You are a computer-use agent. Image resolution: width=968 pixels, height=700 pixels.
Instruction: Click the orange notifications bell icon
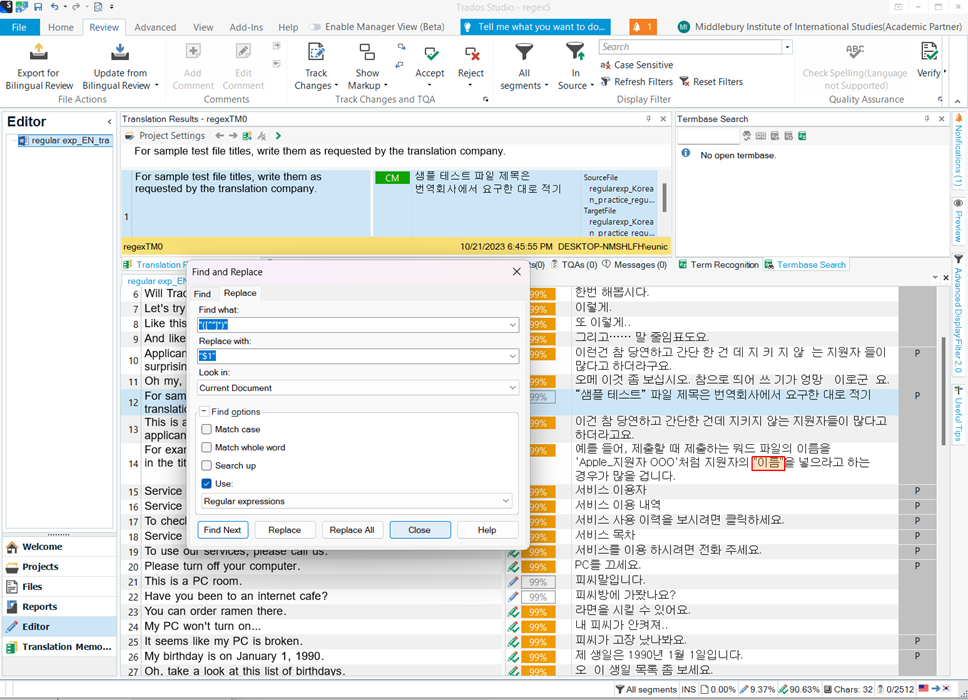(x=643, y=27)
